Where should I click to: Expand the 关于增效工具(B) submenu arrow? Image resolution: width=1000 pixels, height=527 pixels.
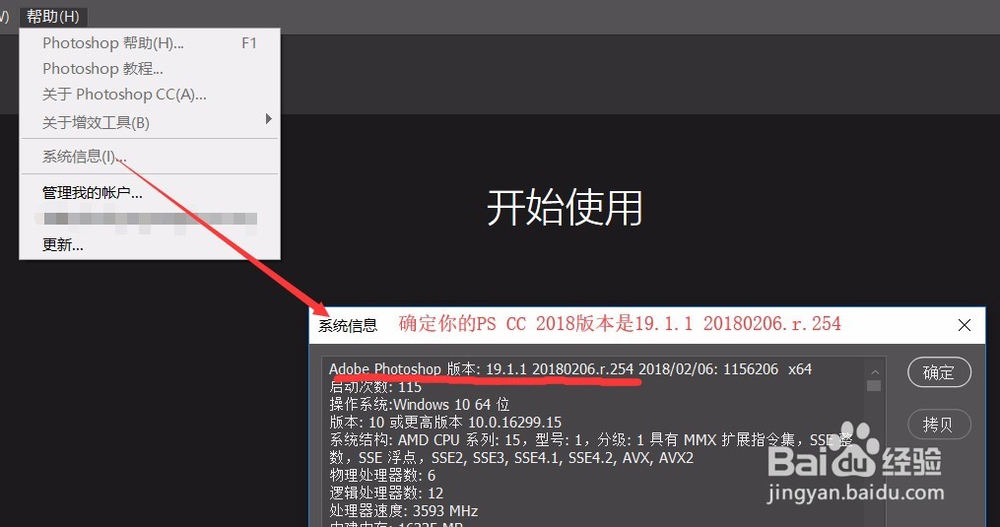(x=268, y=119)
